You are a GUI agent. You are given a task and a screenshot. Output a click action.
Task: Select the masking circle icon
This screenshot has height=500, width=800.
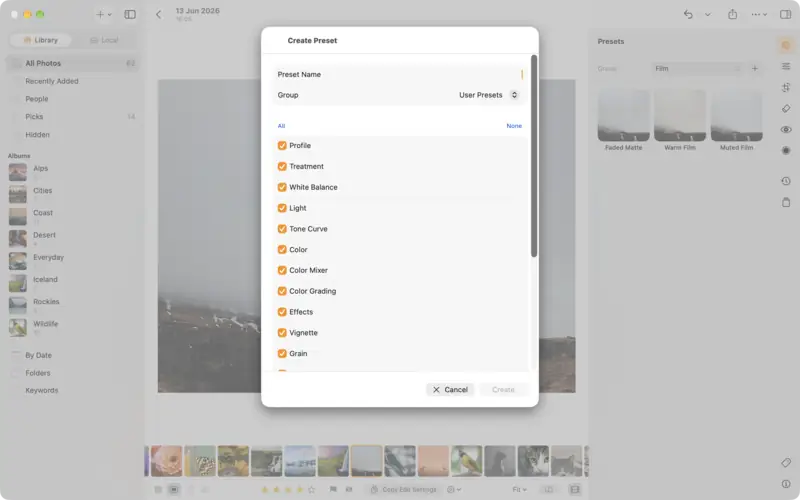tap(786, 151)
